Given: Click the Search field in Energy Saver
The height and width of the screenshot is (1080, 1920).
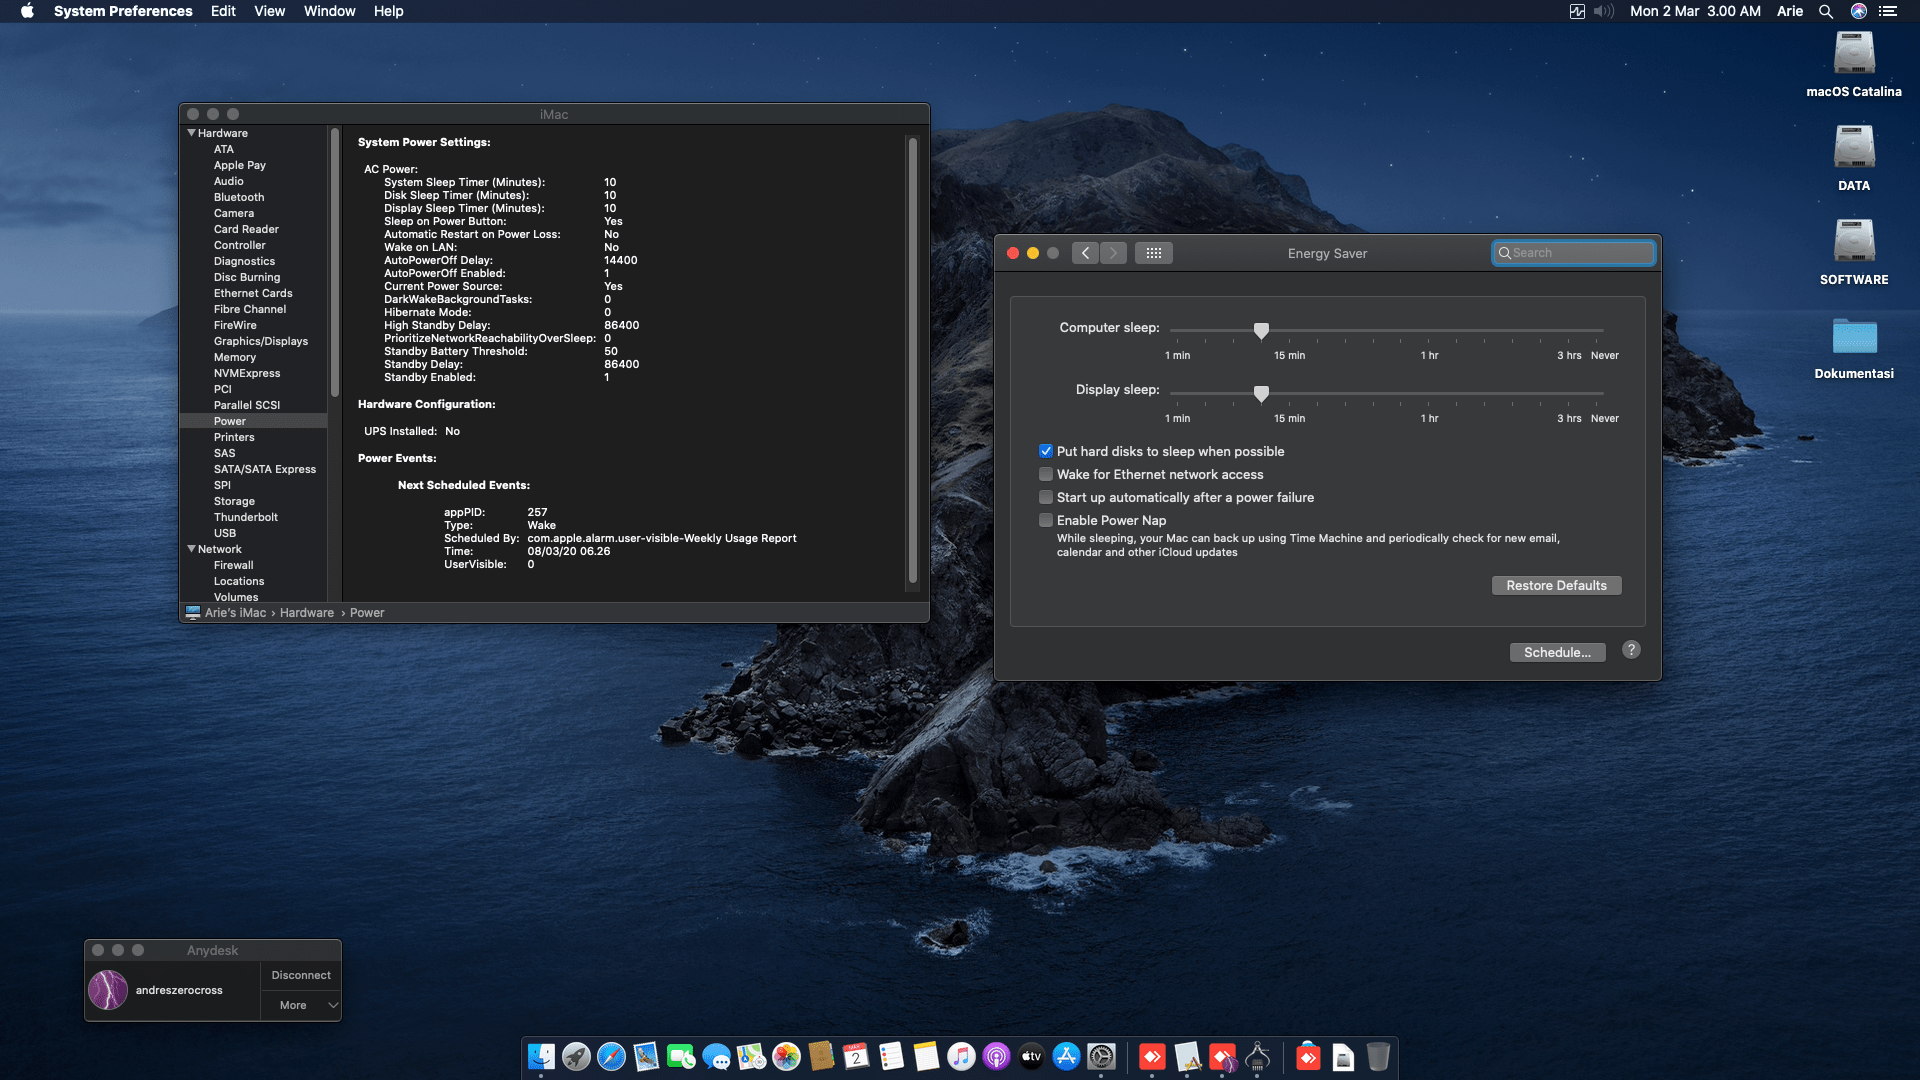Looking at the screenshot, I should click(1574, 253).
